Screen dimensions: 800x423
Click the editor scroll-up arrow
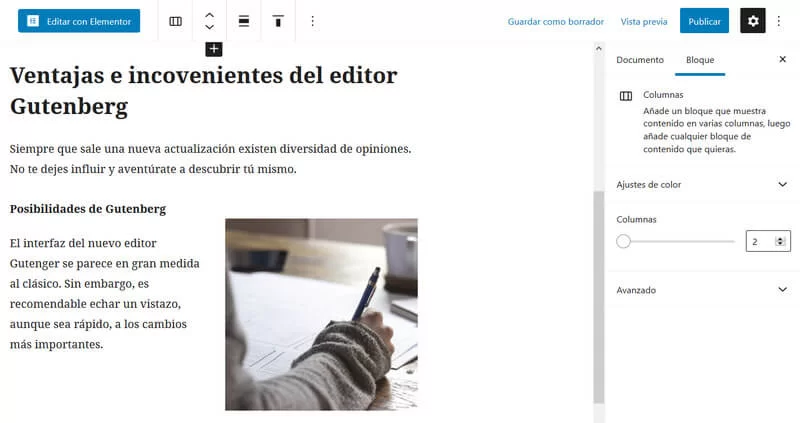pyautogui.click(x=598, y=48)
